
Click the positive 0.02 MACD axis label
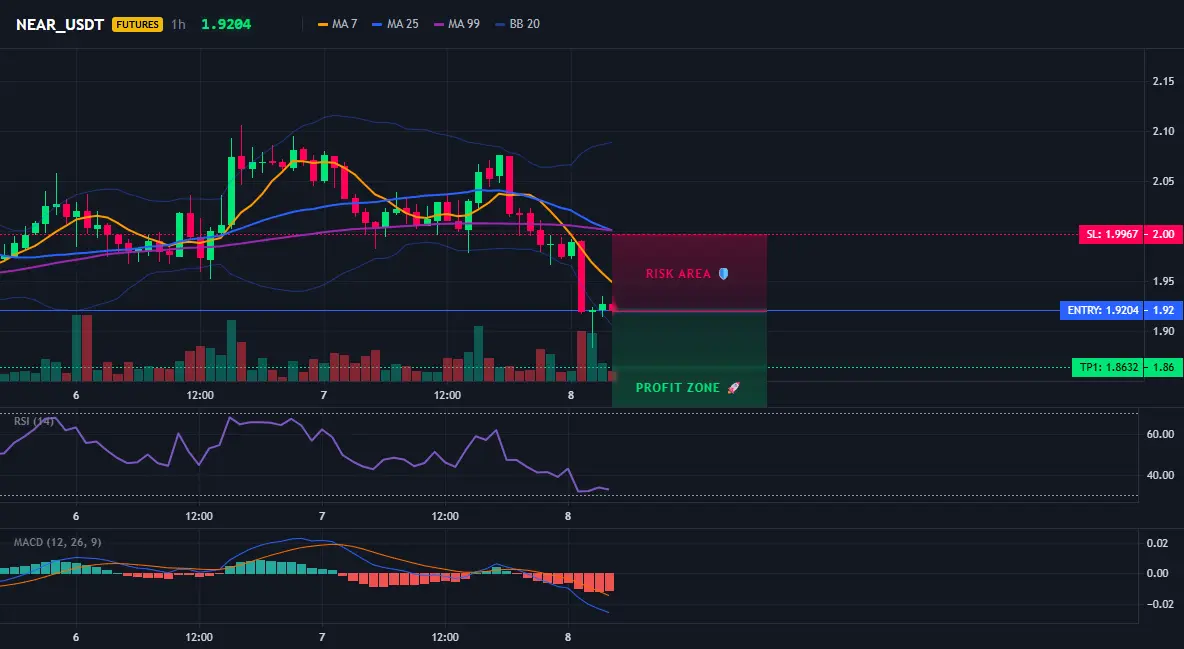click(x=1157, y=543)
